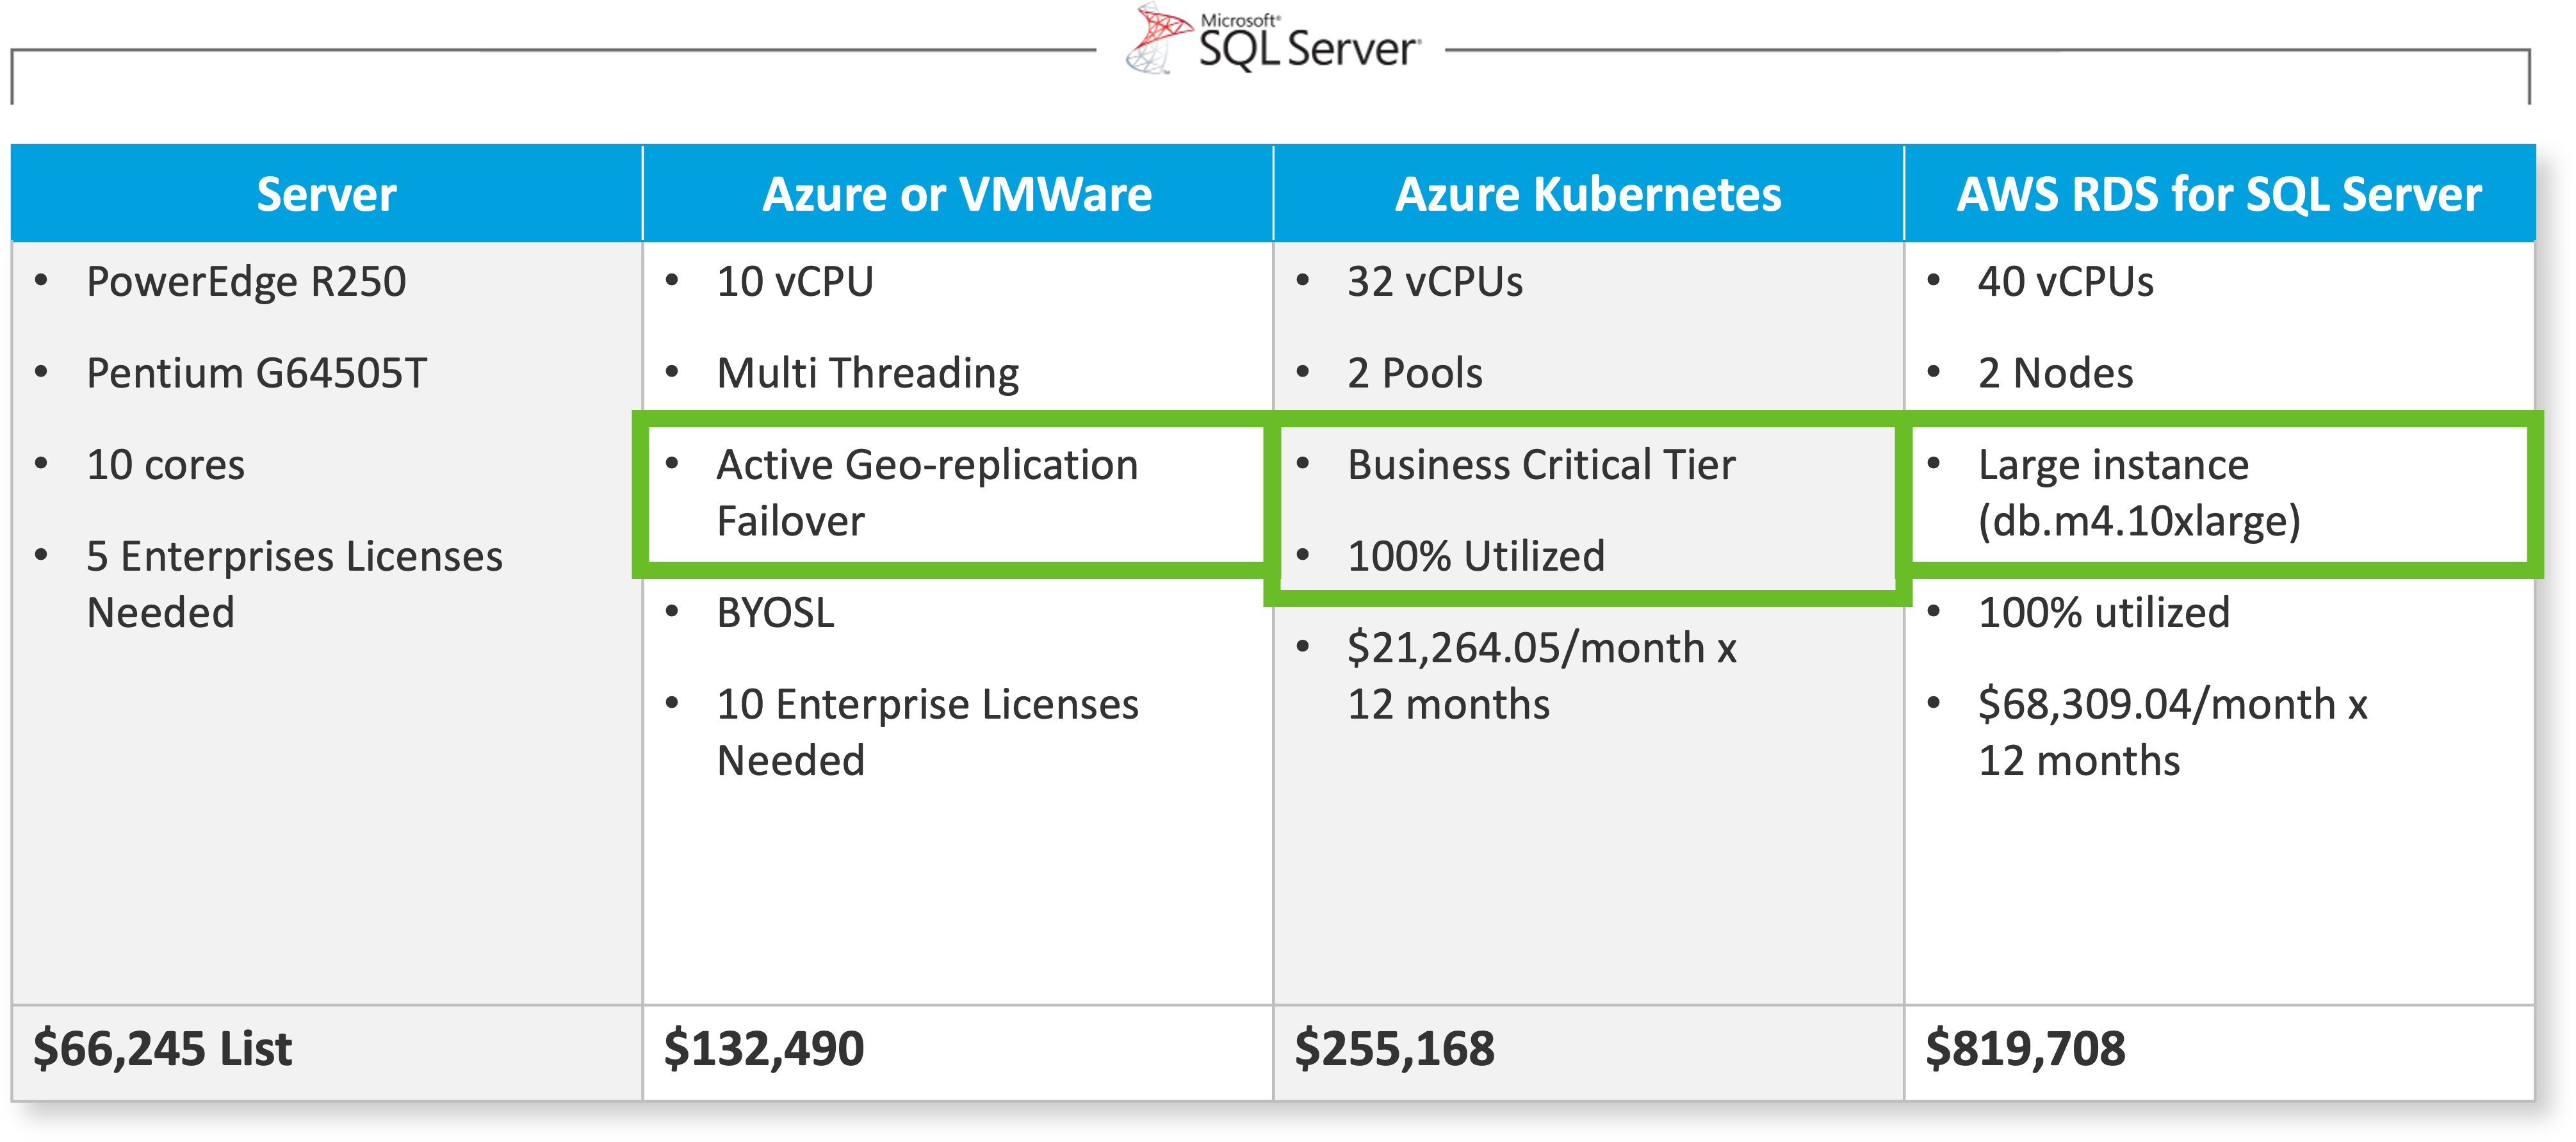This screenshot has width=2576, height=1142.
Task: Click the $66,245 List total cell
Action: click(x=162, y=1049)
